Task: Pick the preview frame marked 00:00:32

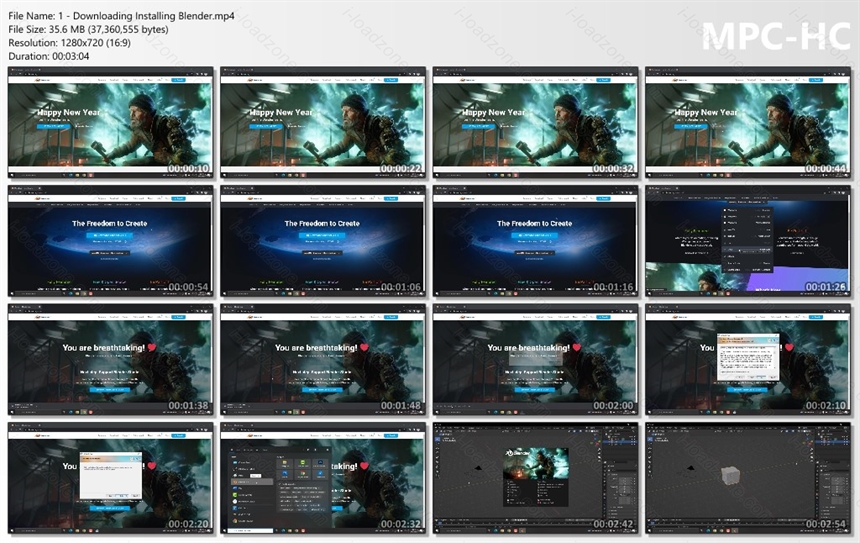Action: (x=535, y=122)
